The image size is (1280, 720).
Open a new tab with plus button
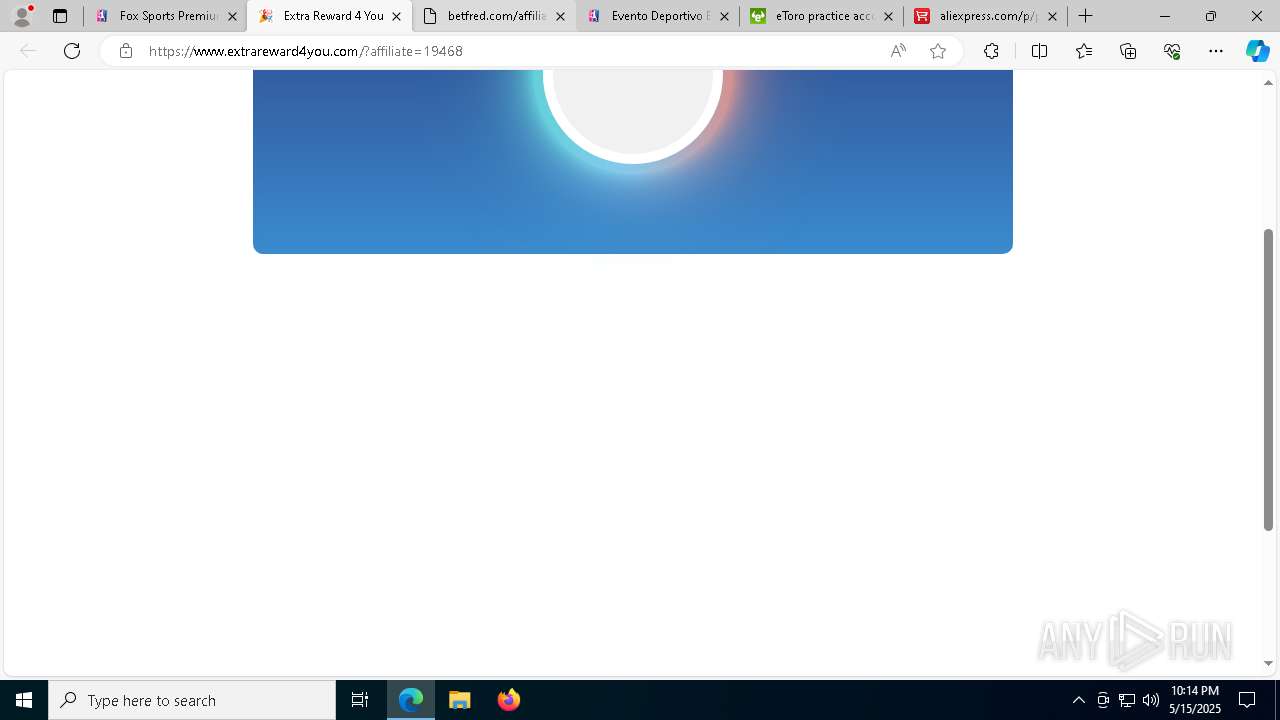coord(1086,16)
